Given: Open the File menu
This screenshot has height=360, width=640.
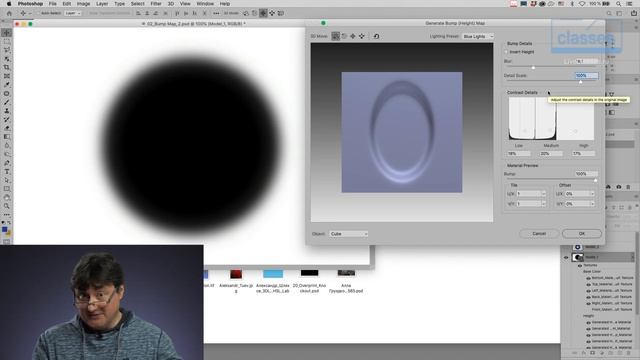Looking at the screenshot, I should tap(53, 4).
